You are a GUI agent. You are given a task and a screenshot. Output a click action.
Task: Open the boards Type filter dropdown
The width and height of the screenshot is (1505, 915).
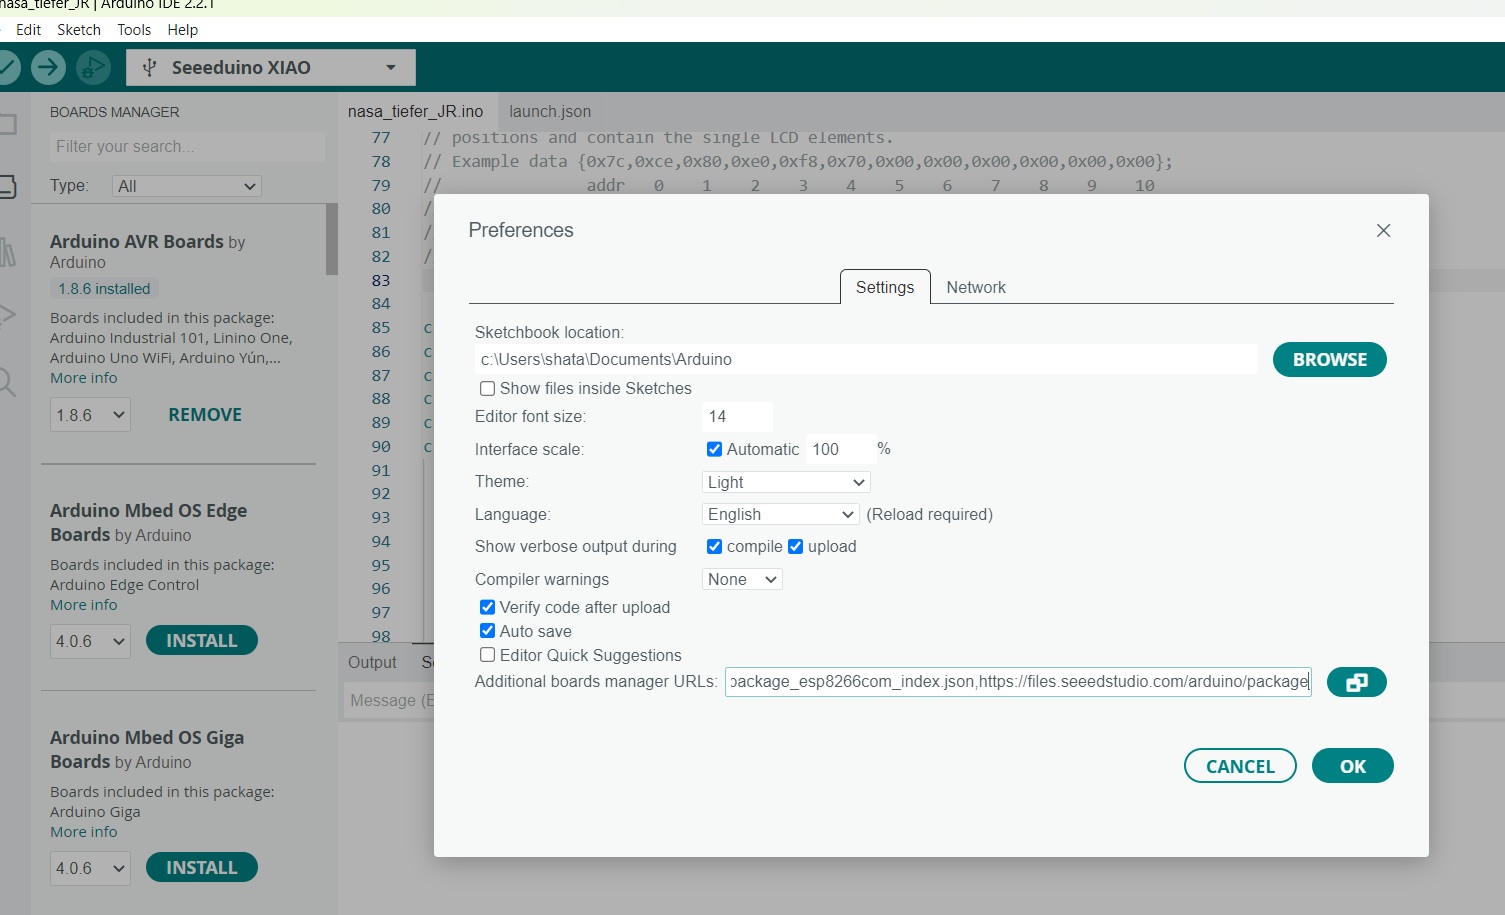(187, 186)
